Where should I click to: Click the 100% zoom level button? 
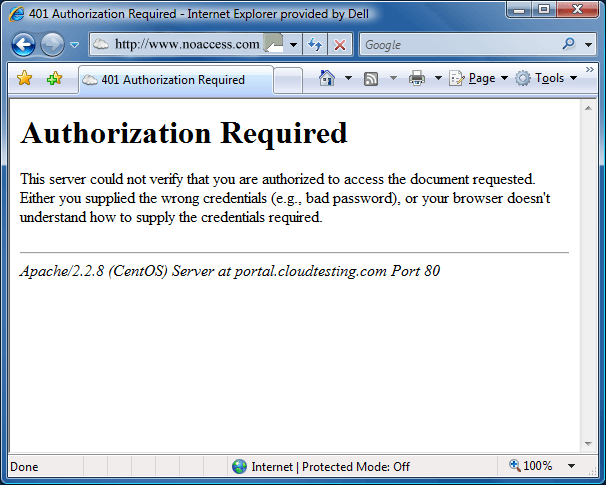coord(531,466)
